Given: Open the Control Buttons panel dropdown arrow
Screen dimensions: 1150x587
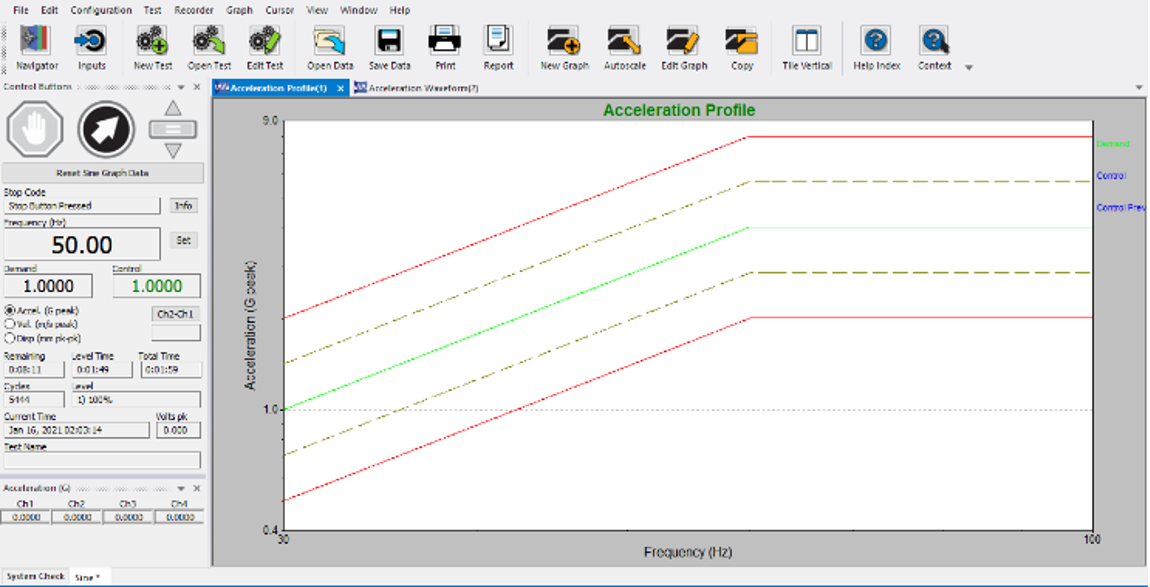Looking at the screenshot, I should [181, 87].
